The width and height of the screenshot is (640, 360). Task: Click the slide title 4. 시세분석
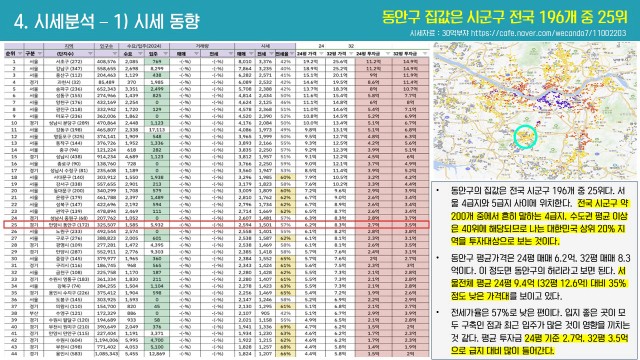[x=54, y=21]
